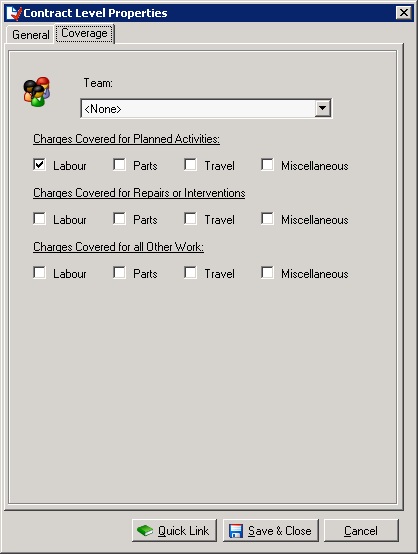Enable Parts for Planned Activities
Screen dimensions: 418x554
(119, 165)
